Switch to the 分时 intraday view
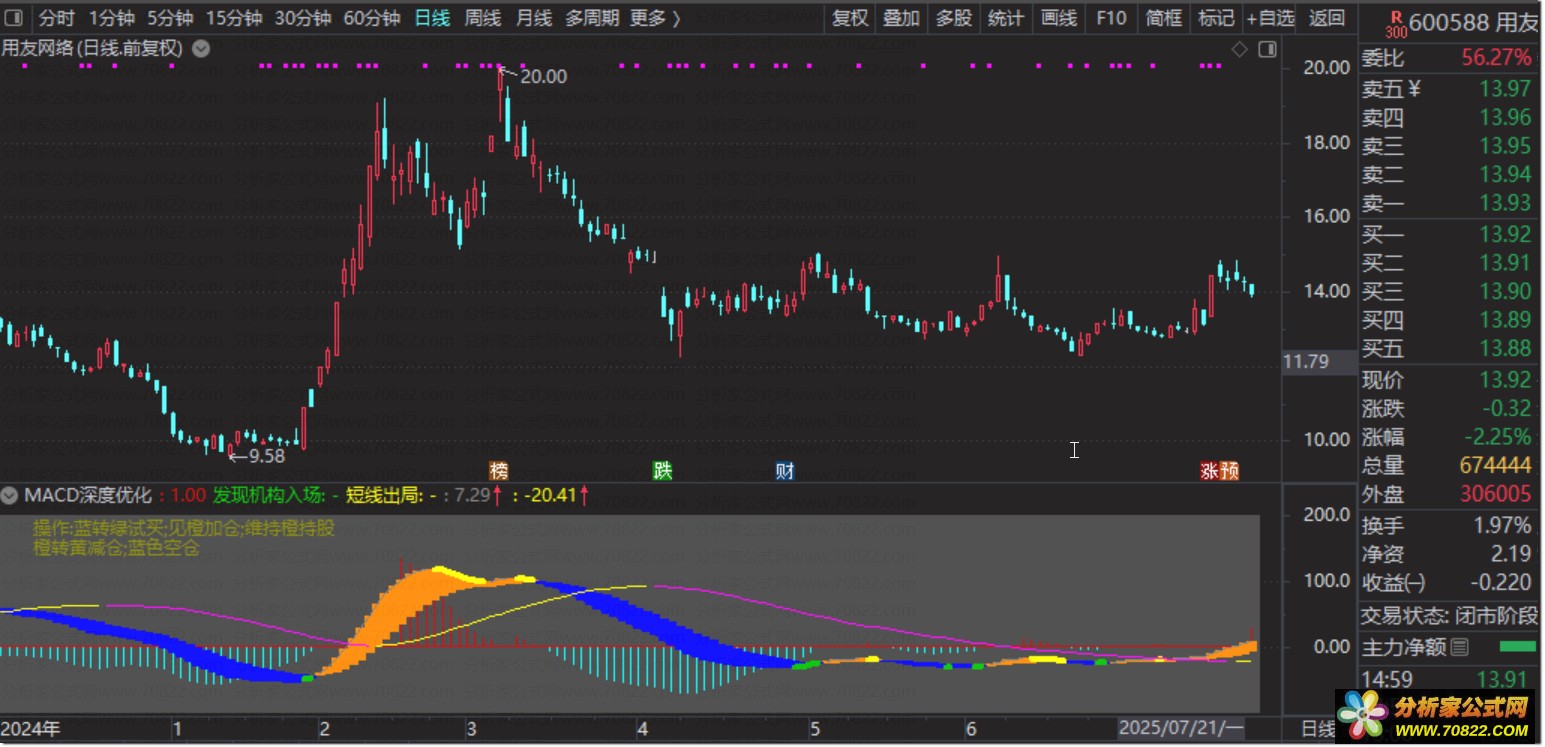Image resolution: width=1545 pixels, height=747 pixels. 57,18
